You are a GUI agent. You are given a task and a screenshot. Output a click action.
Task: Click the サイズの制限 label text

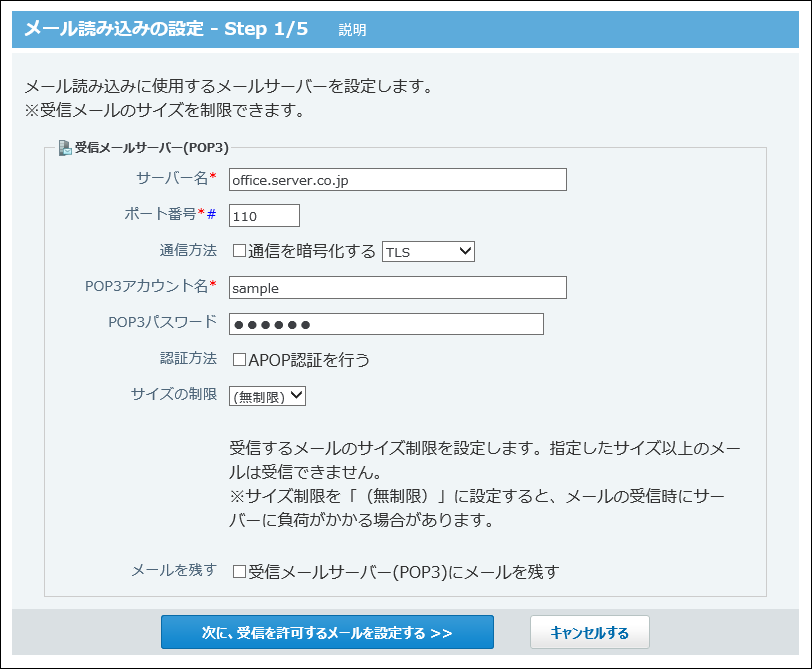point(173,394)
